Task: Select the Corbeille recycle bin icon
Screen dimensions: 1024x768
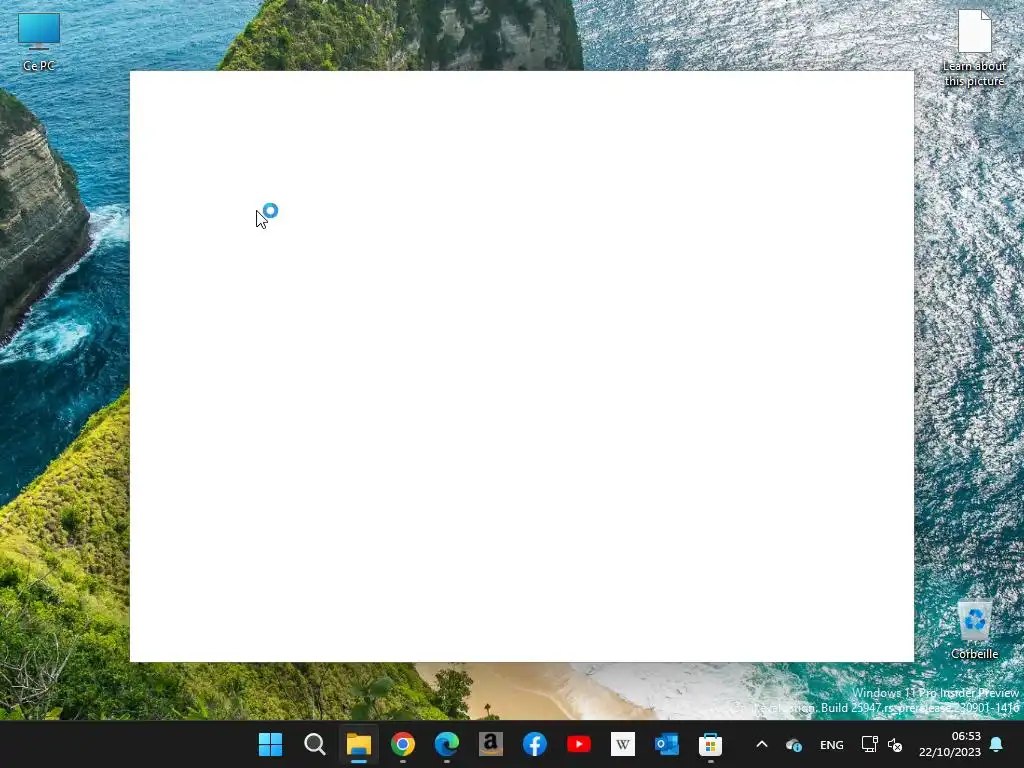Action: click(x=974, y=630)
